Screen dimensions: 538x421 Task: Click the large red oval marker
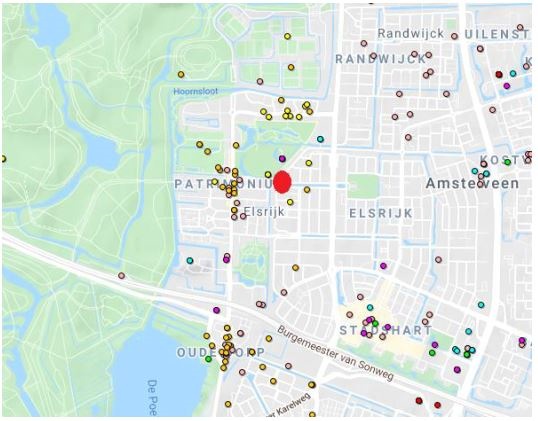tap(282, 182)
